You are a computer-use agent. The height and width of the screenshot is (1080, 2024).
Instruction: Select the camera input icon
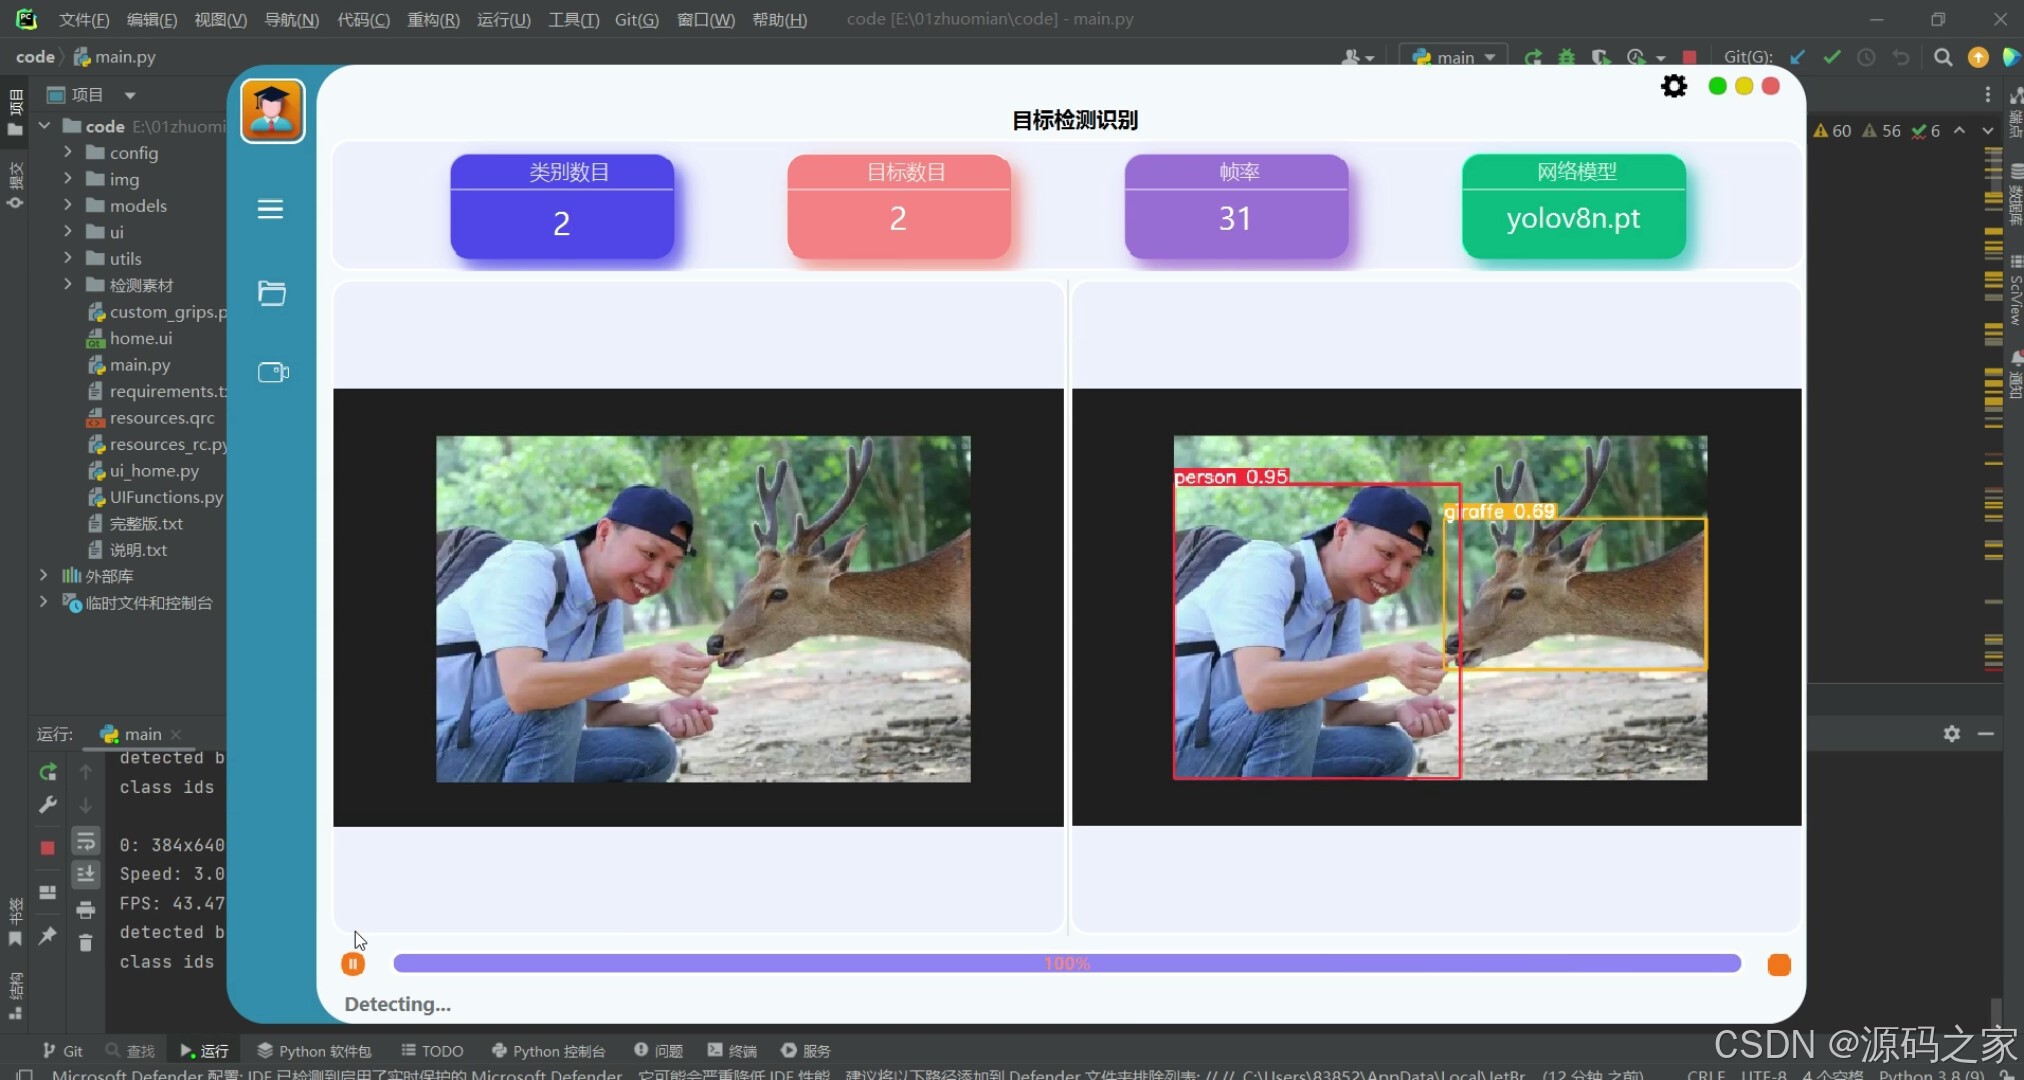coord(272,372)
